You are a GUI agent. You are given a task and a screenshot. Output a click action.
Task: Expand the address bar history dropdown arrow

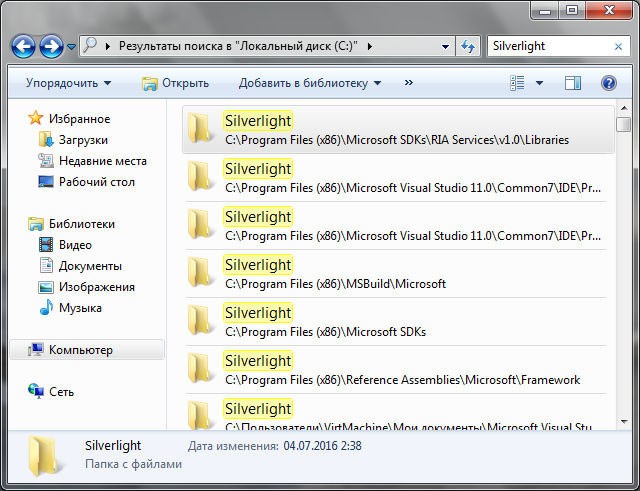pyautogui.click(x=445, y=47)
